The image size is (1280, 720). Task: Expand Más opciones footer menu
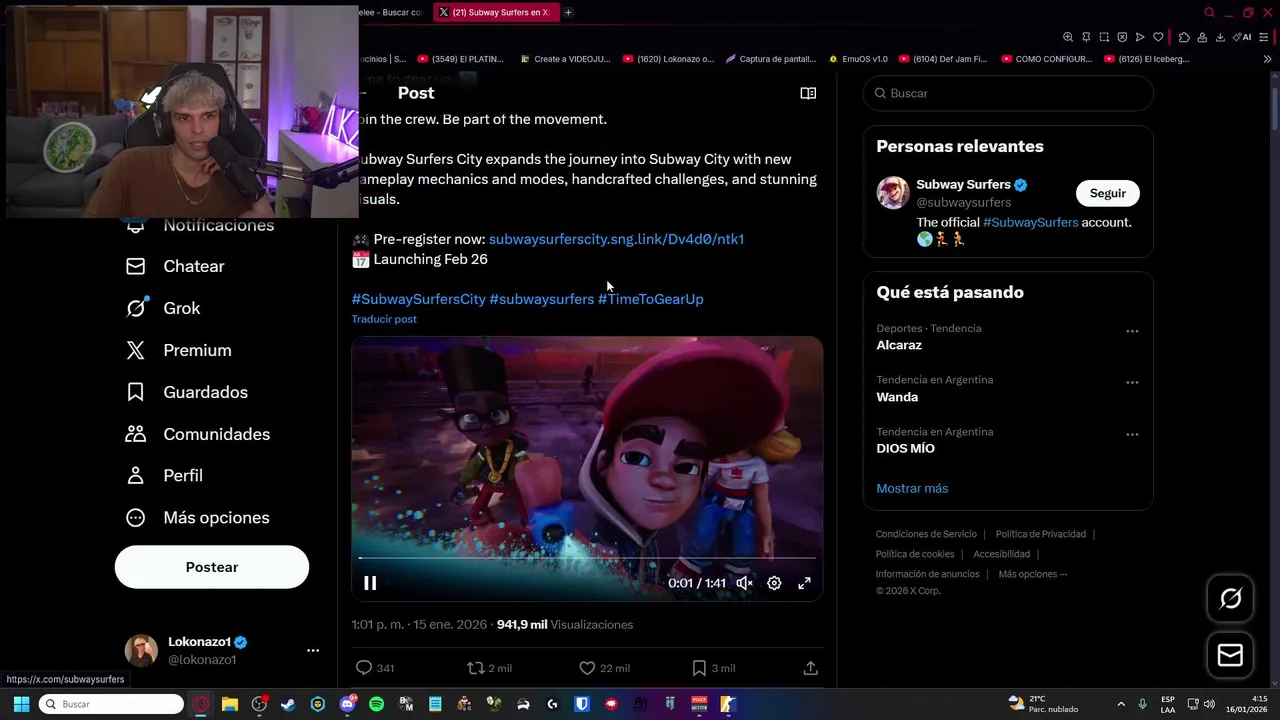click(1033, 574)
